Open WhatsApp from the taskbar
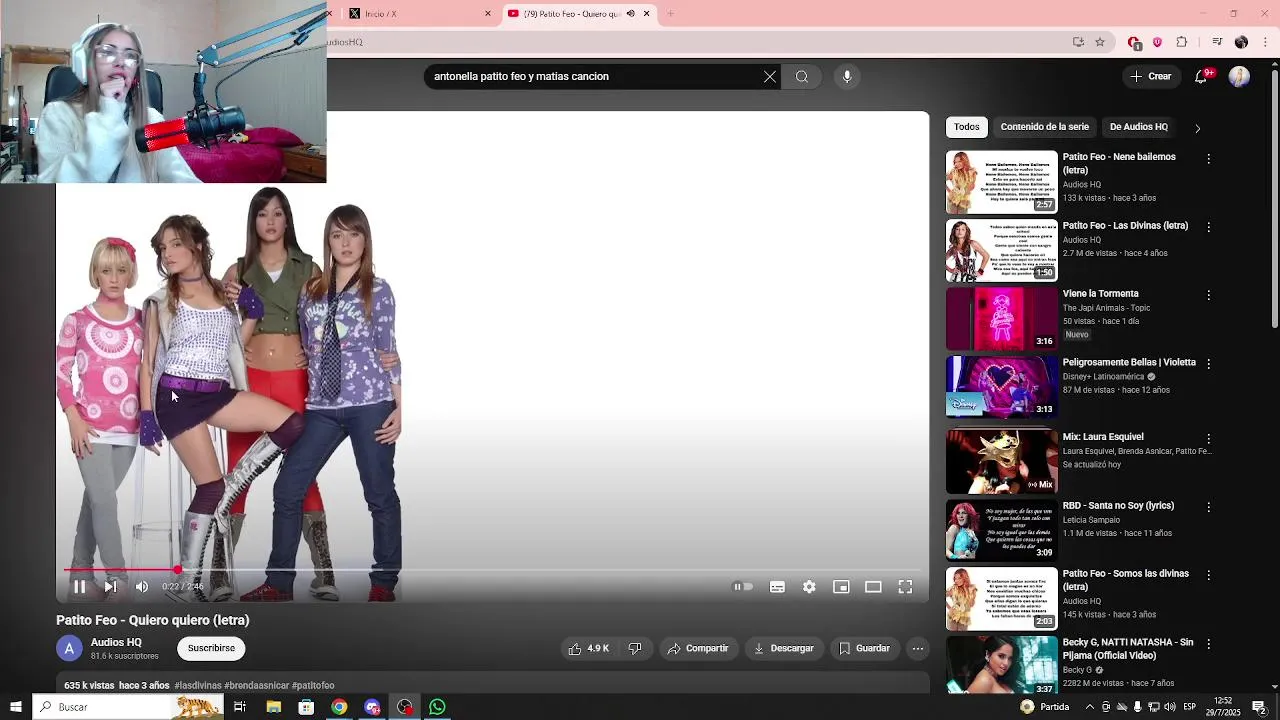 [x=437, y=707]
